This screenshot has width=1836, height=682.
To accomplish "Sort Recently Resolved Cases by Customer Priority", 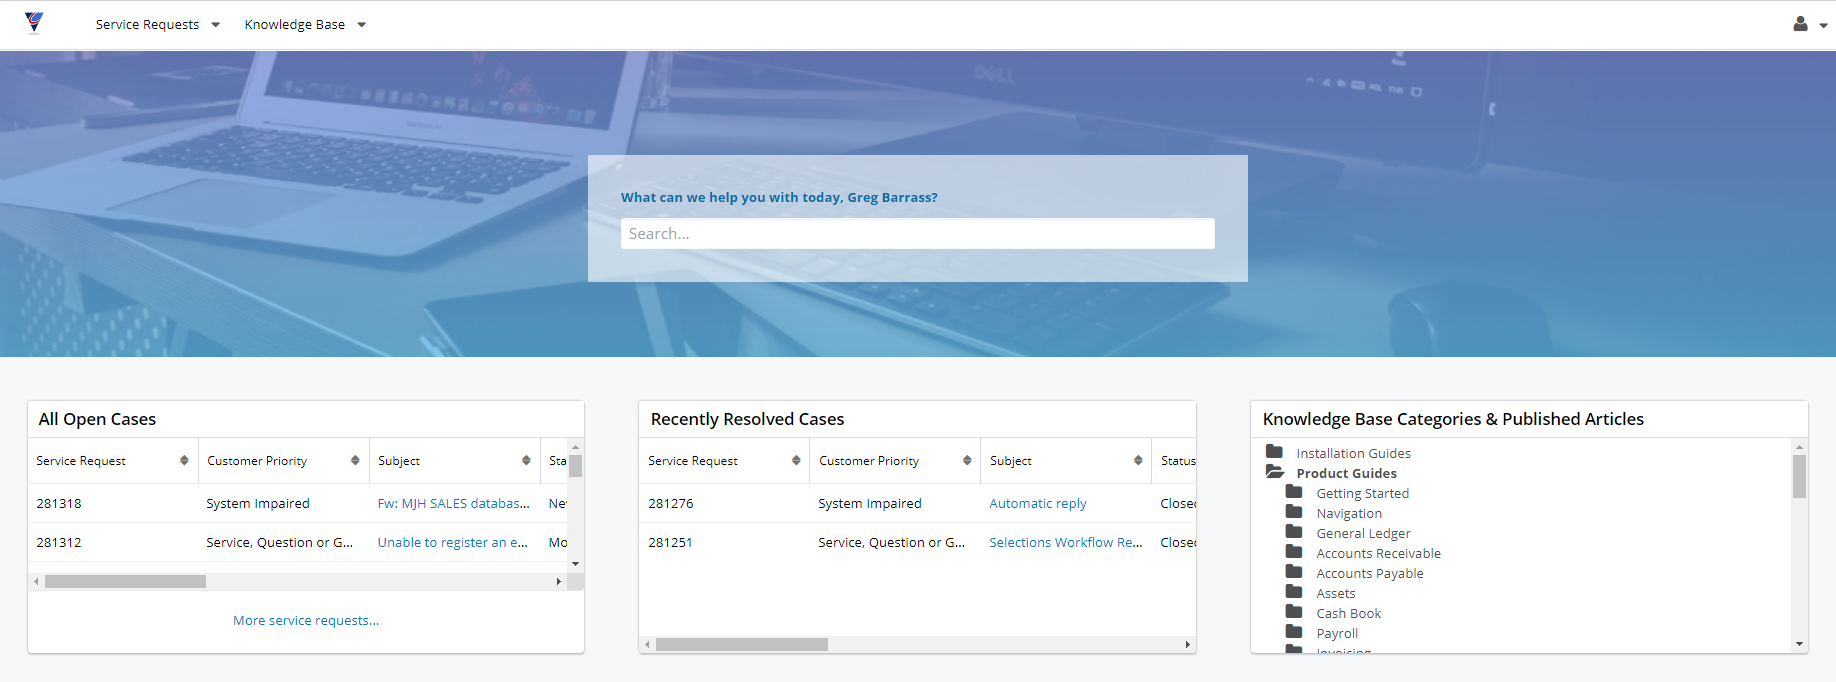I will coord(967,461).
